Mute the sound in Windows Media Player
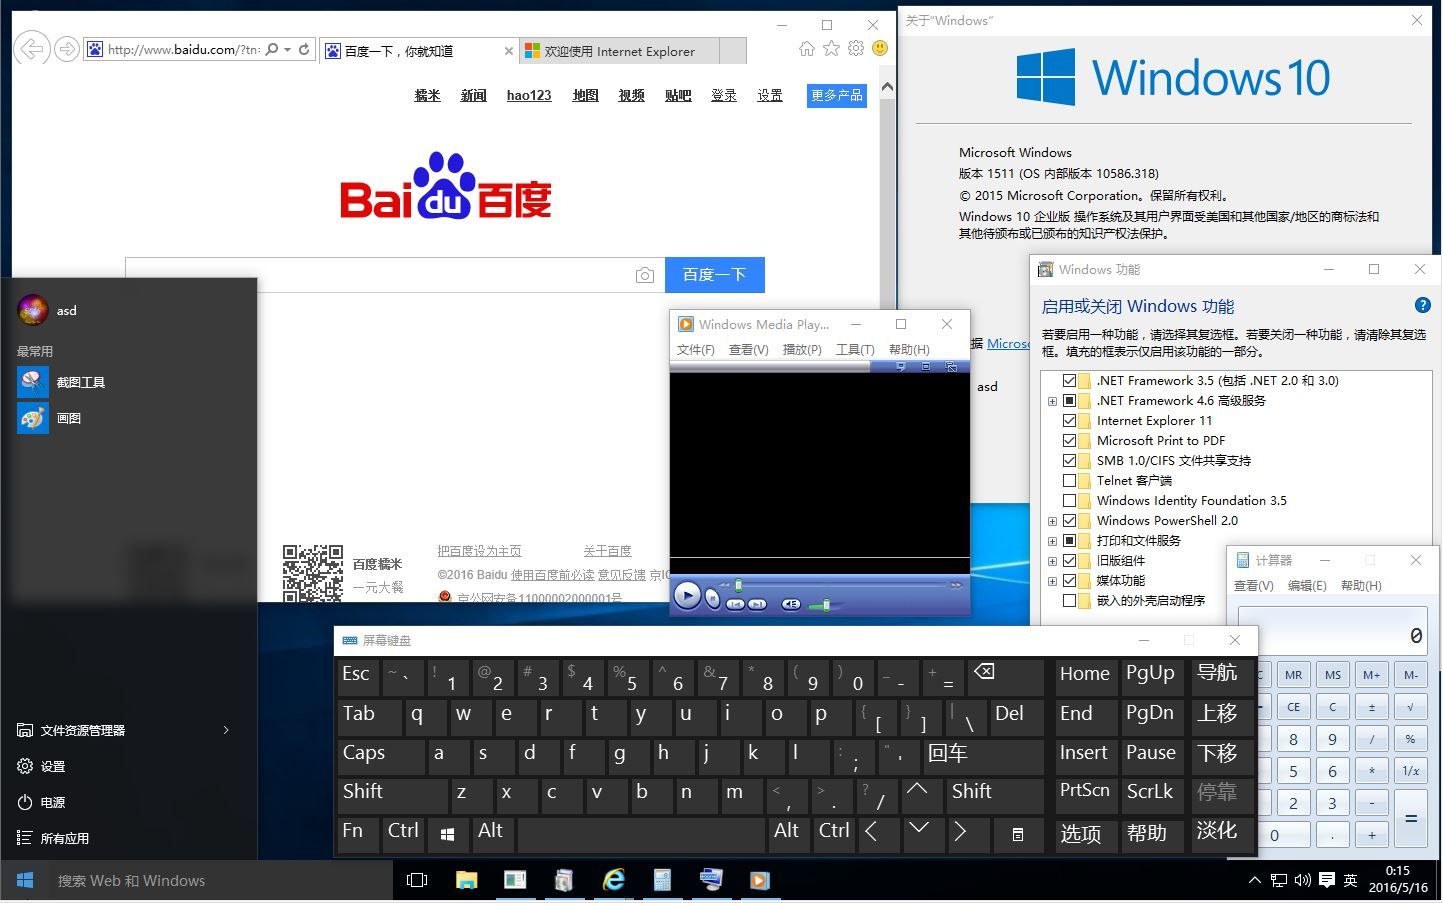Image resolution: width=1443 pixels, height=903 pixels. (x=791, y=604)
